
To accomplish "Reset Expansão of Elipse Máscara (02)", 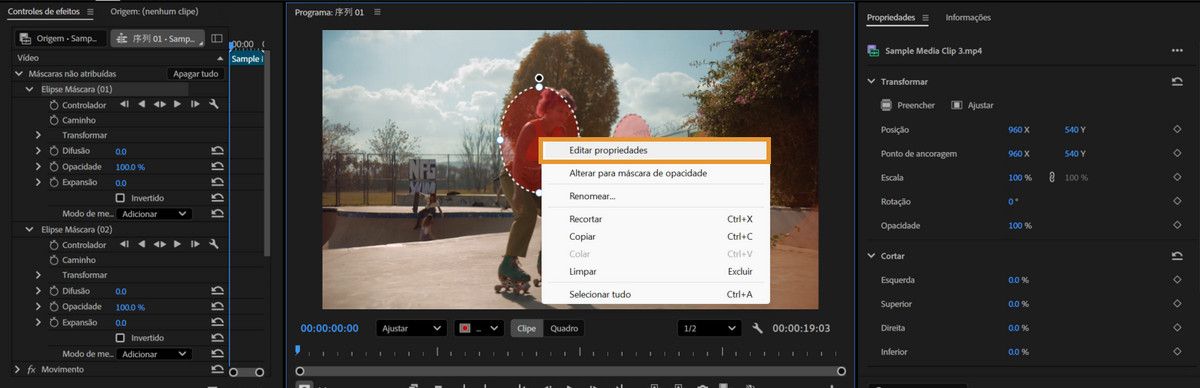I will [216, 323].
